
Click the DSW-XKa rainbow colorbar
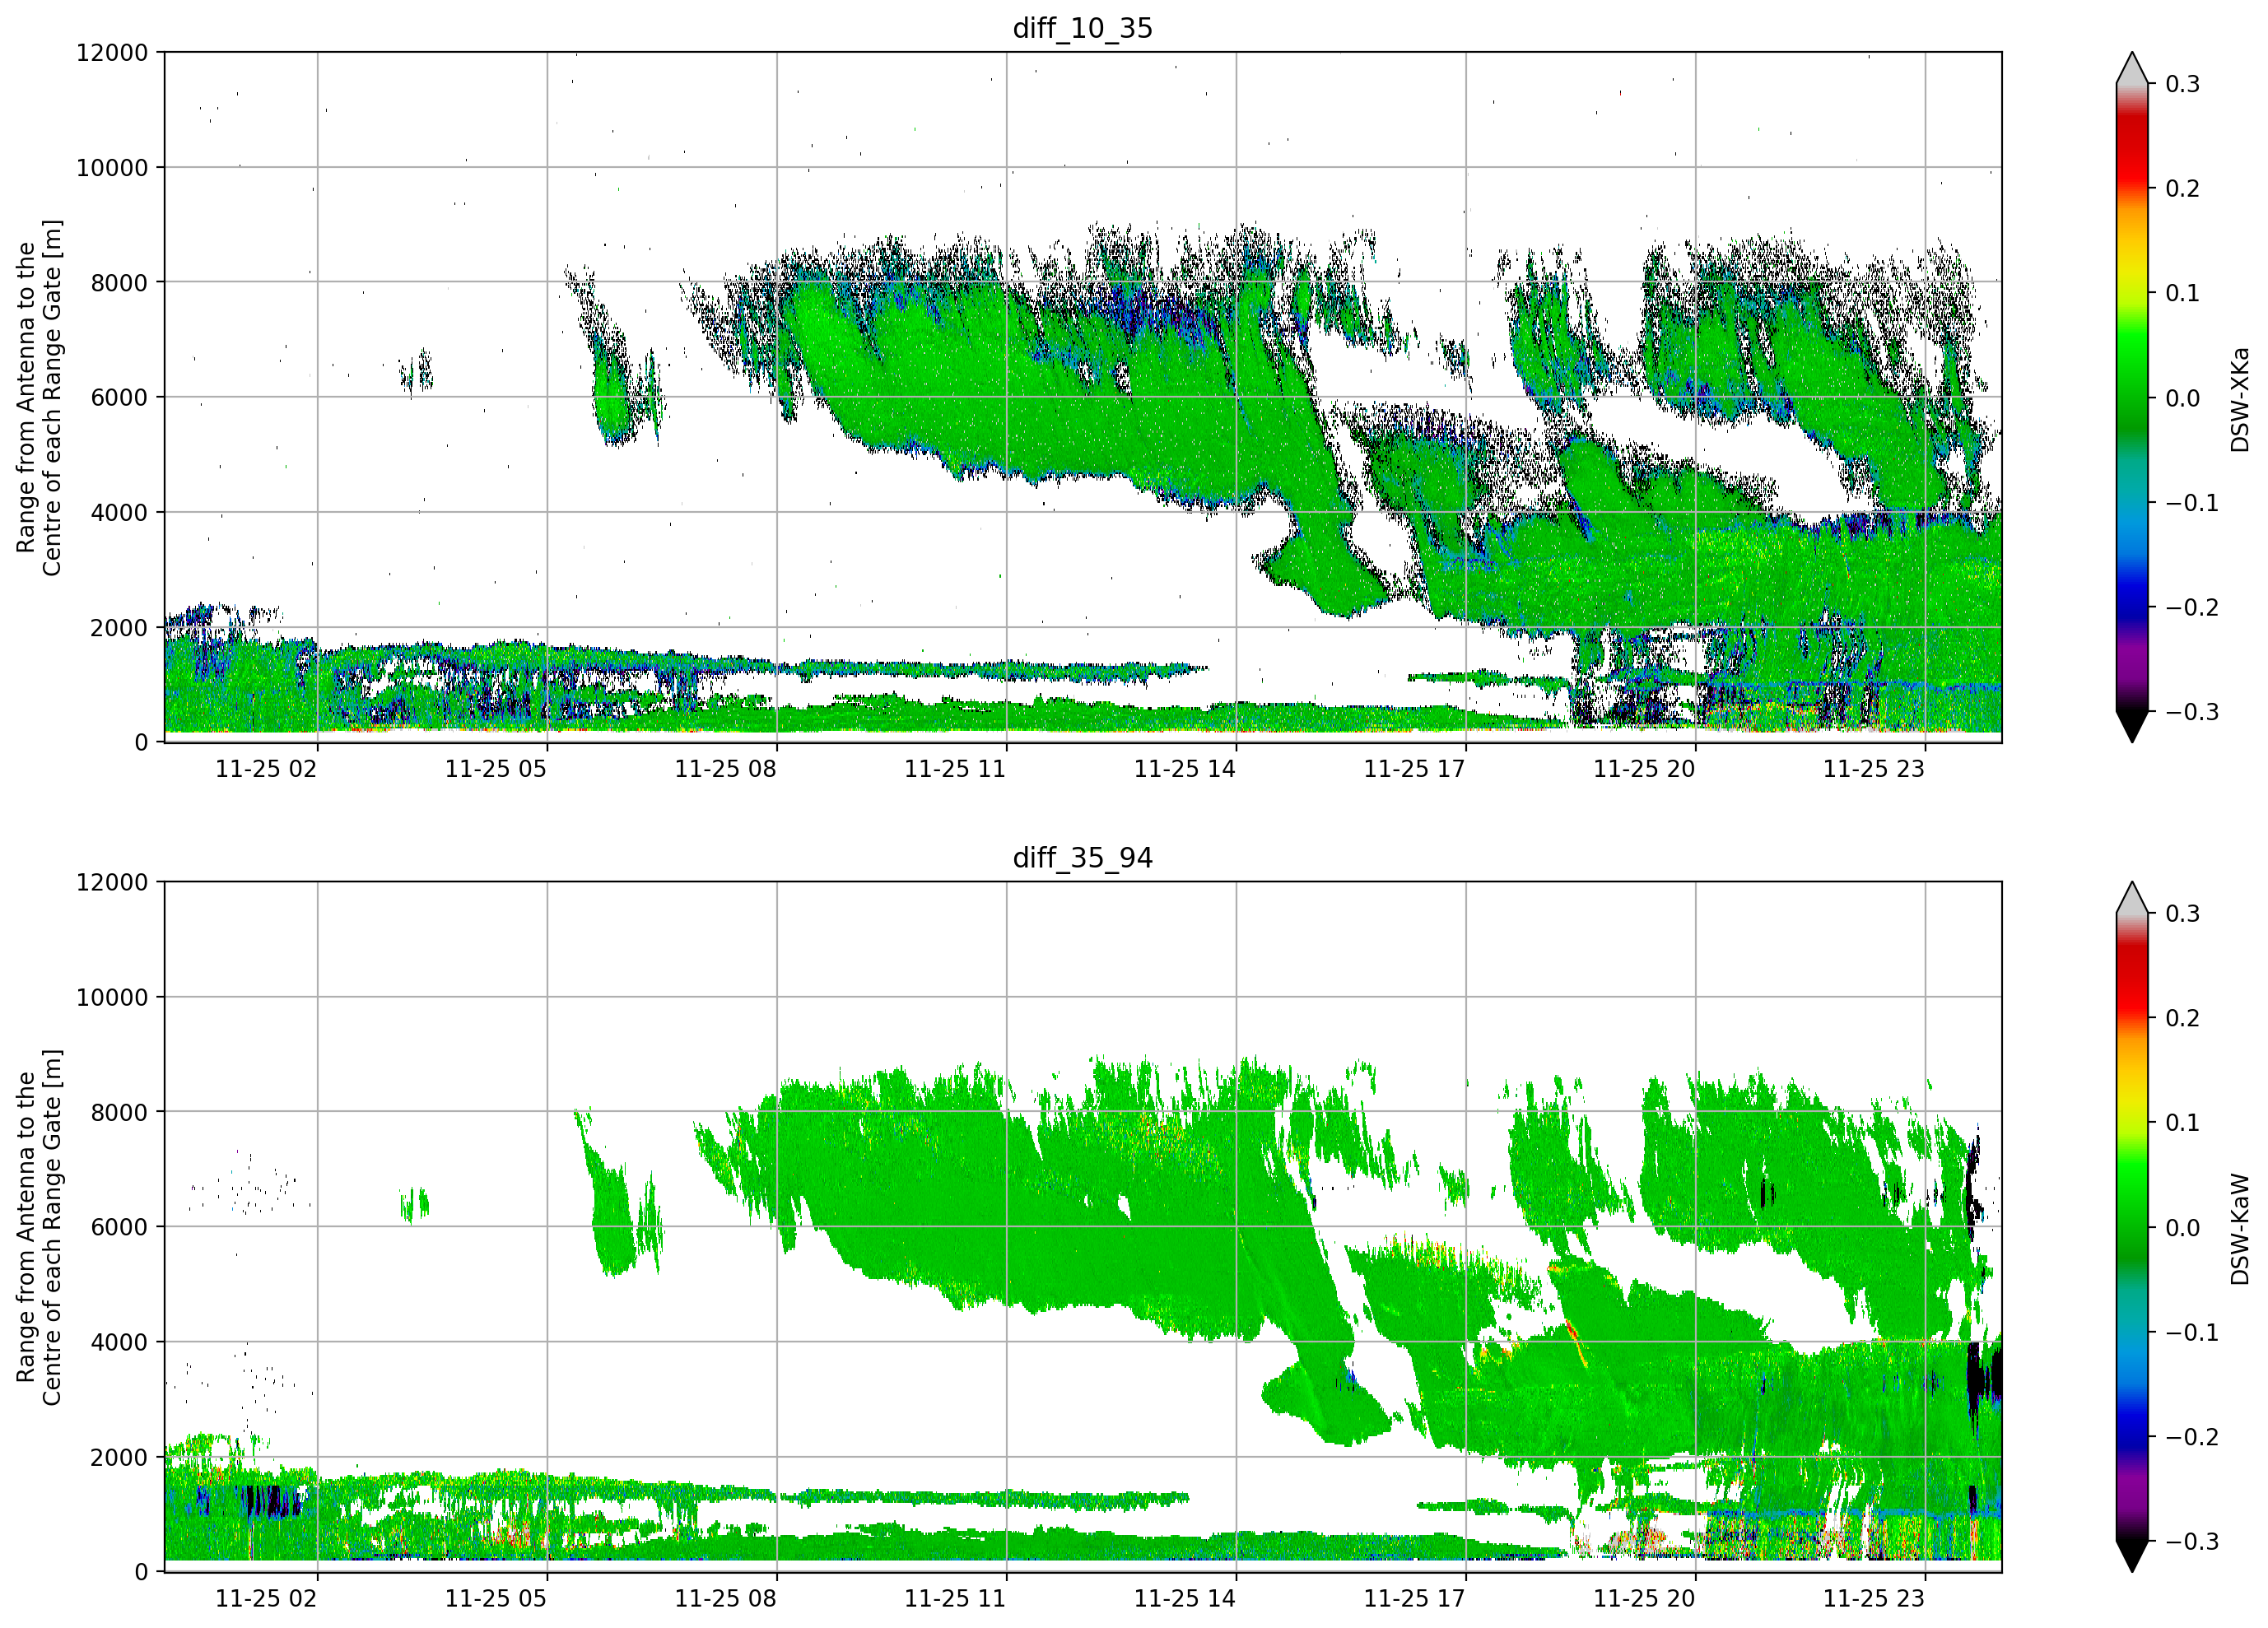2132,397
